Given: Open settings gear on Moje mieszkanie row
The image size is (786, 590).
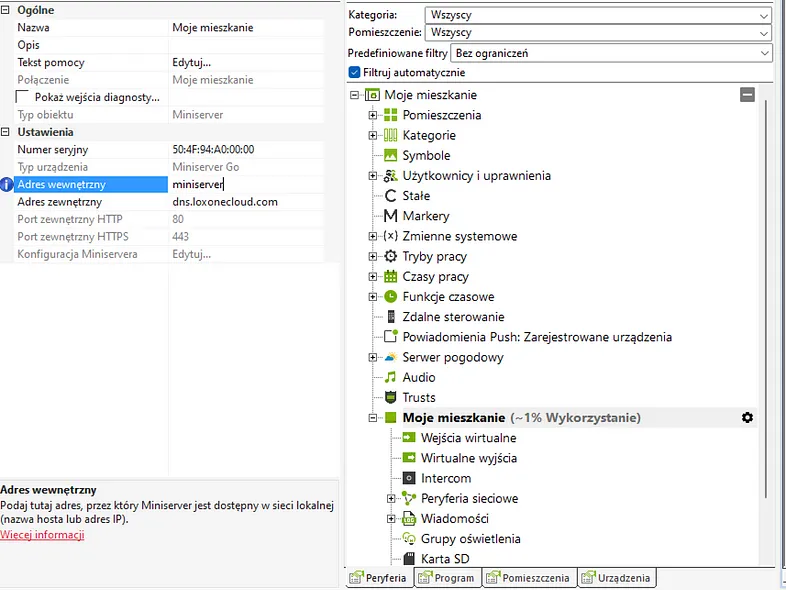Looking at the screenshot, I should [x=747, y=418].
